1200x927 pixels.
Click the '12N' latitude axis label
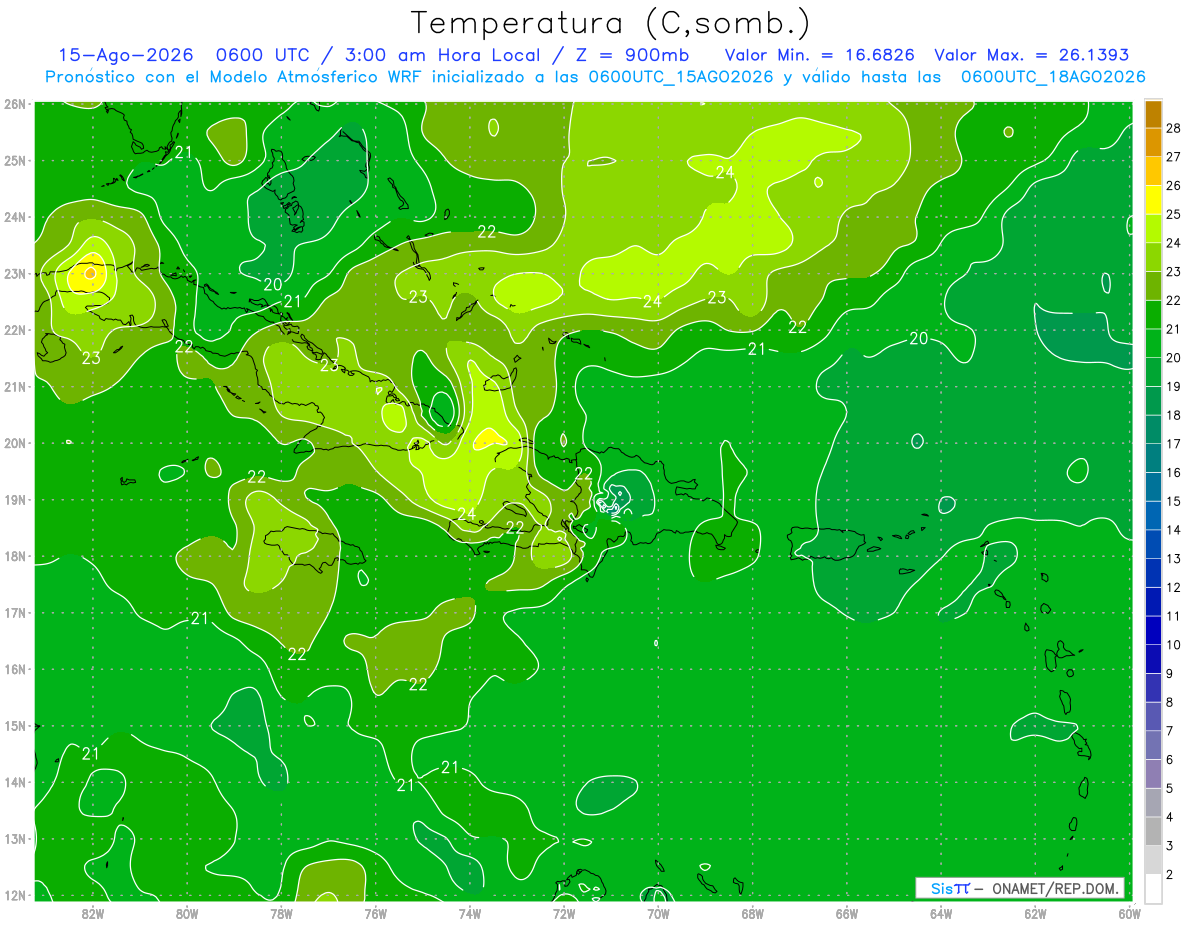click(x=14, y=895)
